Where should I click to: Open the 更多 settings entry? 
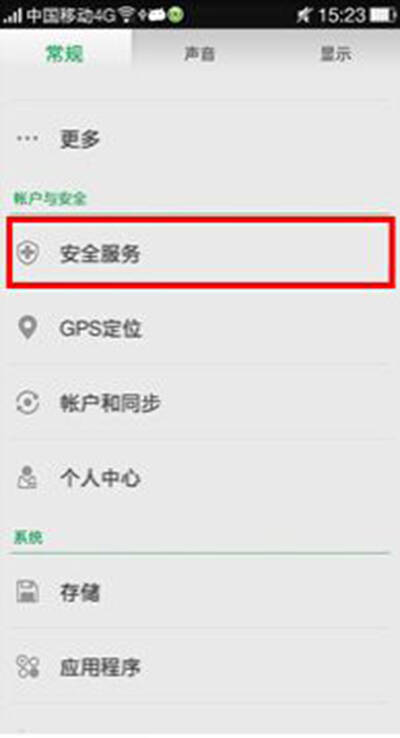200,138
